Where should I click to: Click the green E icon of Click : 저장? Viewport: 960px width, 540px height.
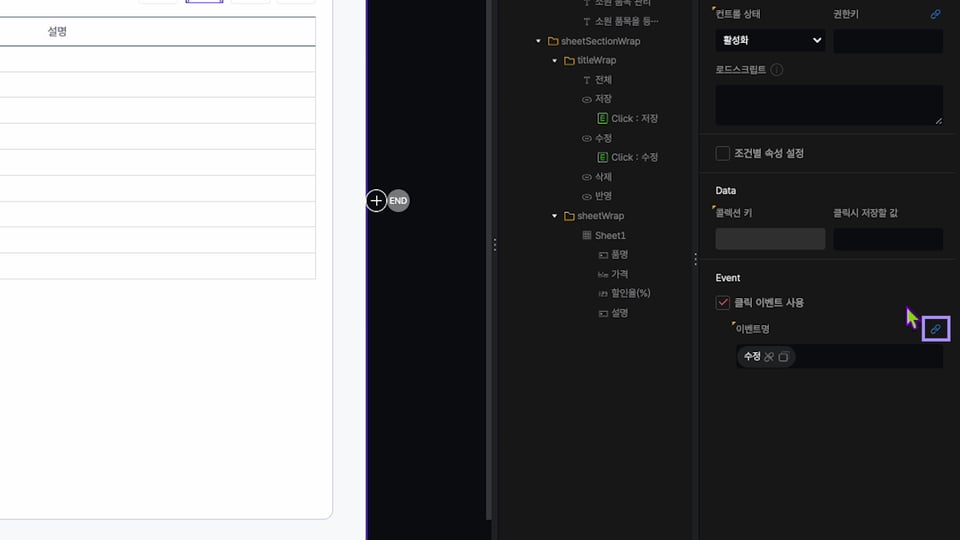pyautogui.click(x=602, y=118)
